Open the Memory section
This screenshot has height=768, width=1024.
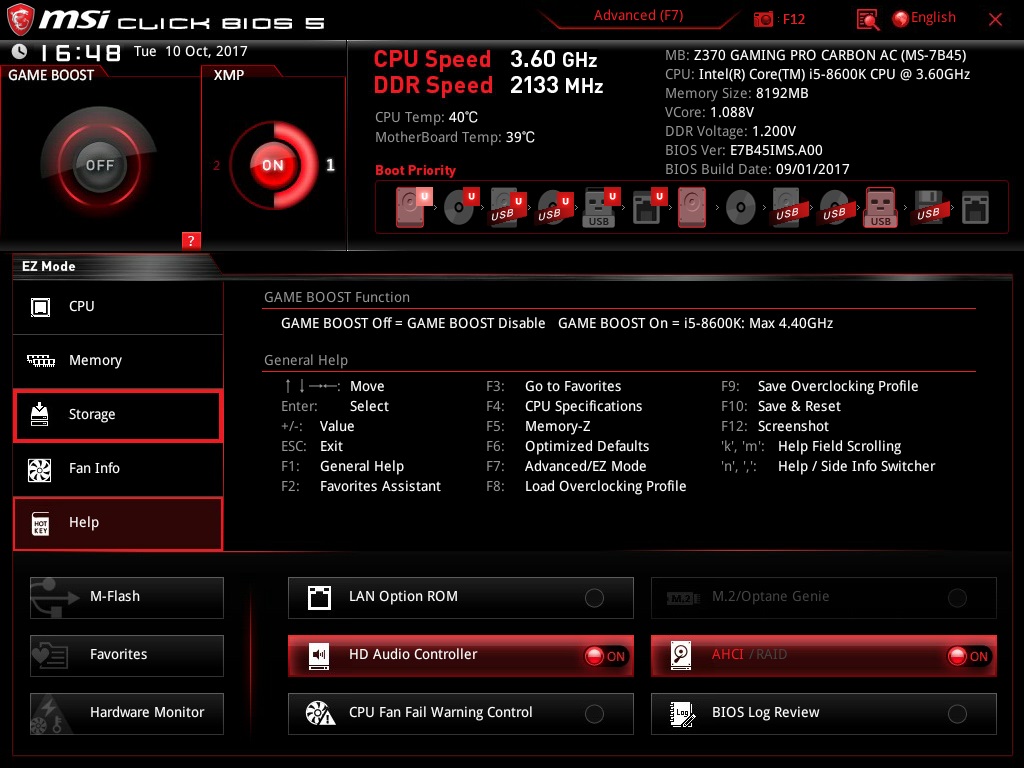118,360
